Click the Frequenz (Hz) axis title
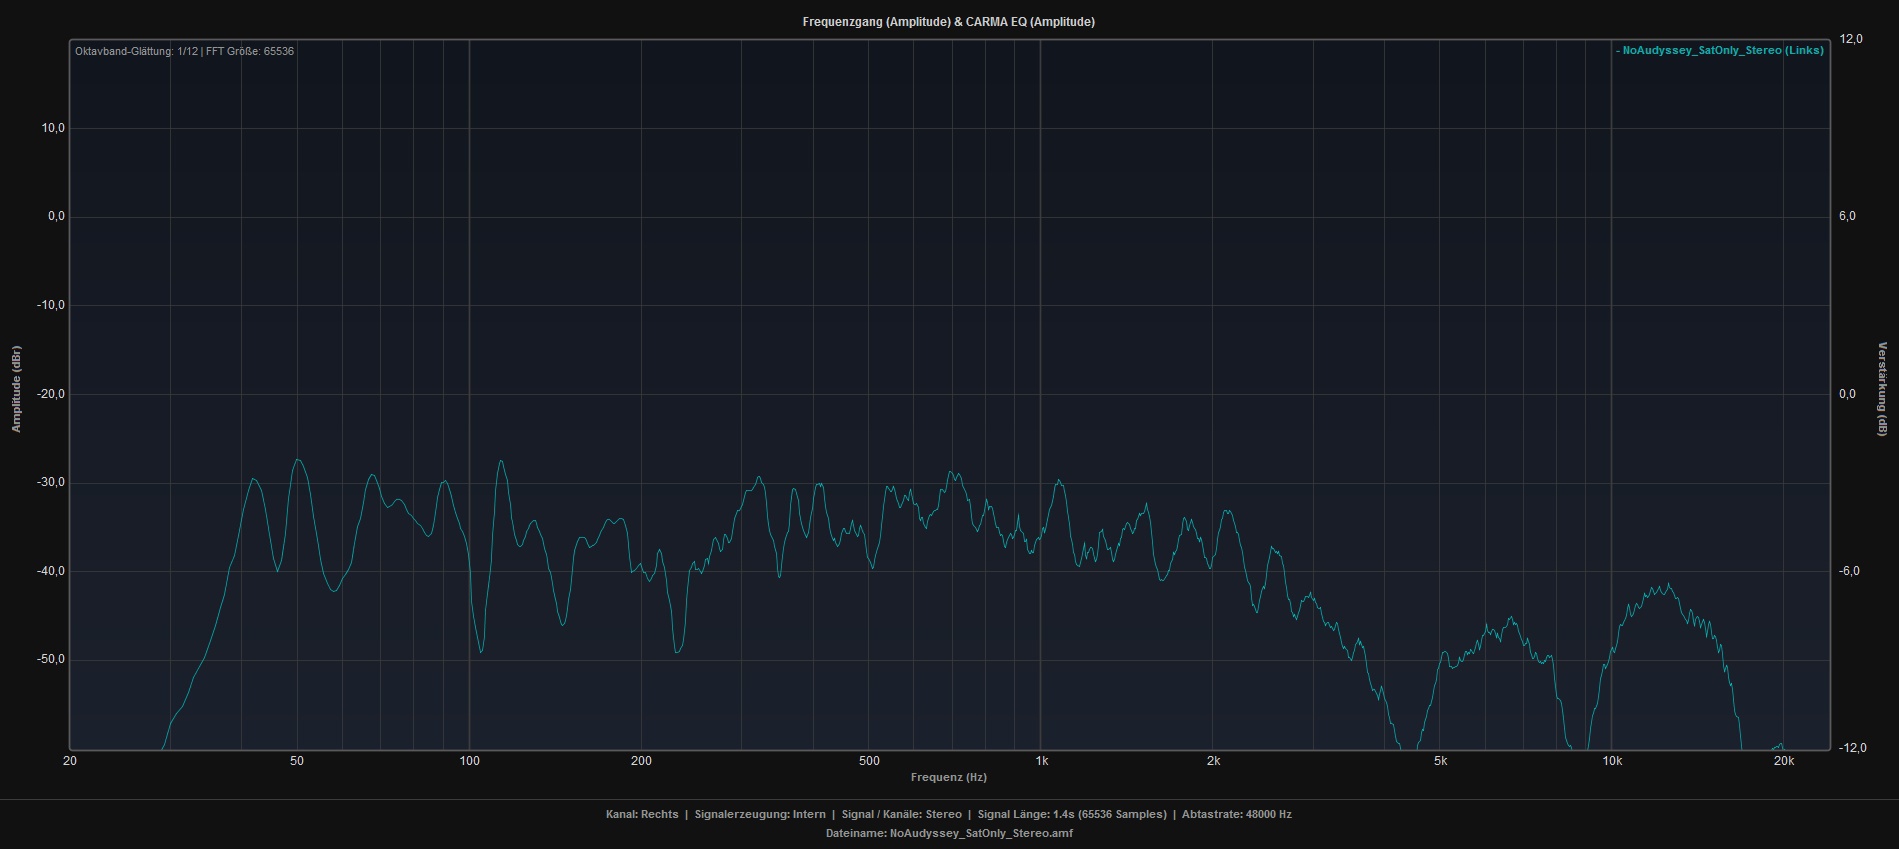Screen dimensions: 1899x849 (x=948, y=777)
